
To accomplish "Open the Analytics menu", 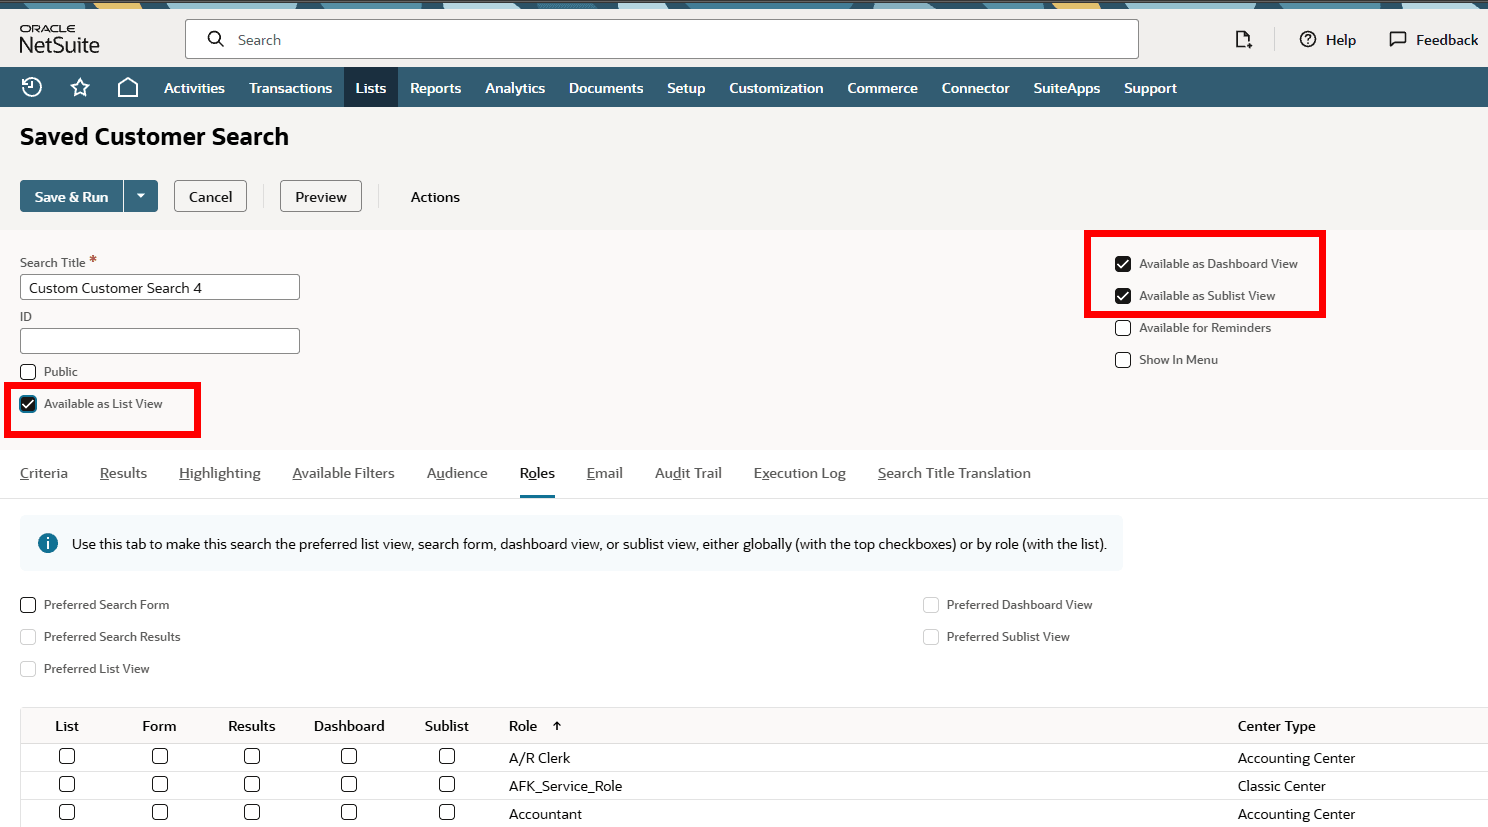I will pyautogui.click(x=515, y=88).
